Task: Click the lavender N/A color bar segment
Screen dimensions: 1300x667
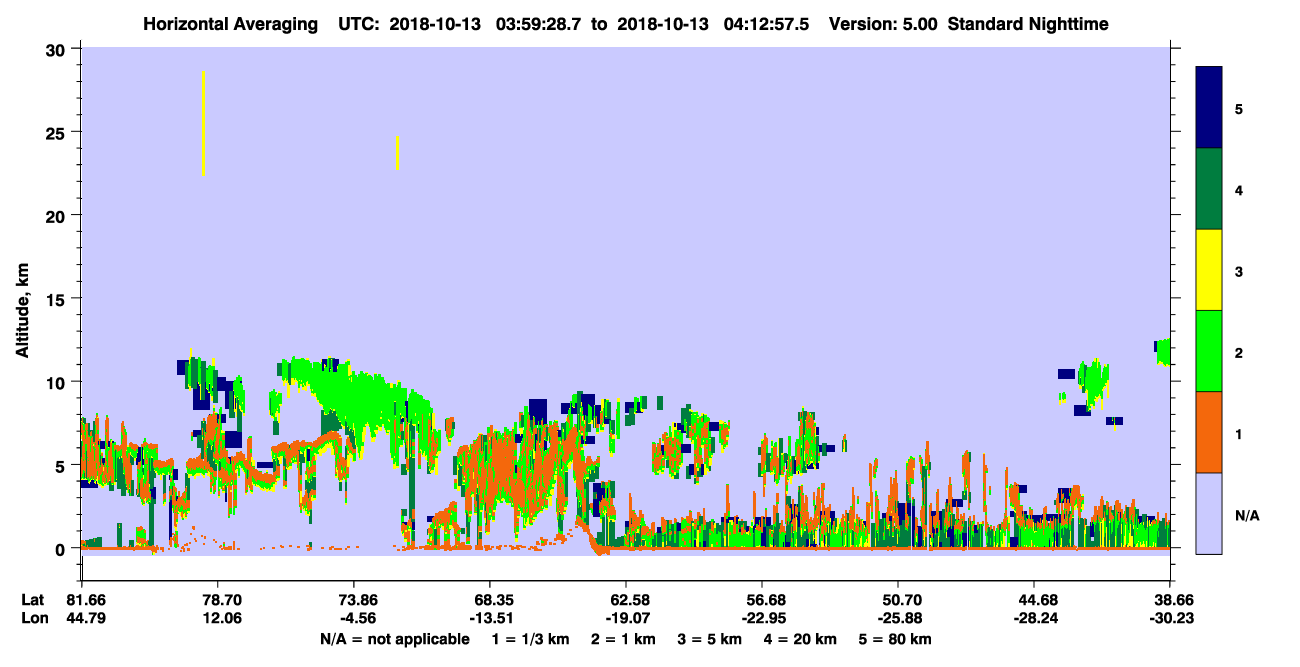Action: pos(1209,513)
